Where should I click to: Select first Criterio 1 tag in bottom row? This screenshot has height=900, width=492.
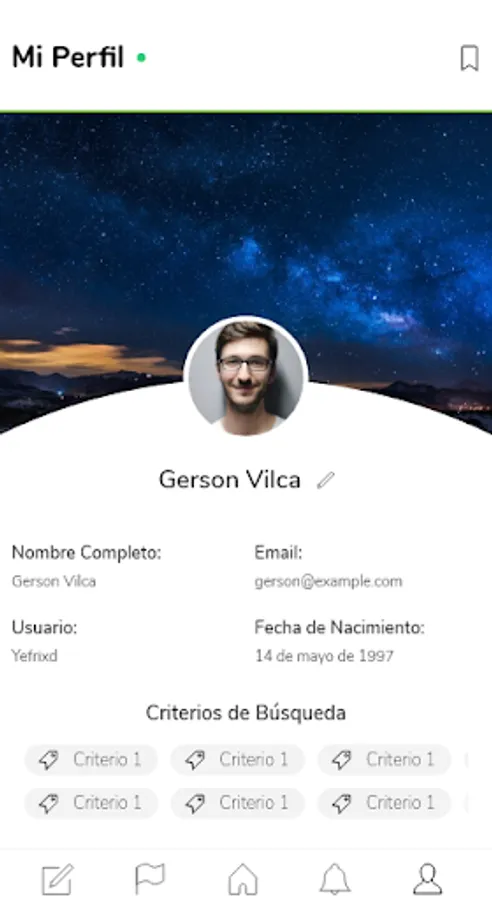pyautogui.click(x=91, y=802)
